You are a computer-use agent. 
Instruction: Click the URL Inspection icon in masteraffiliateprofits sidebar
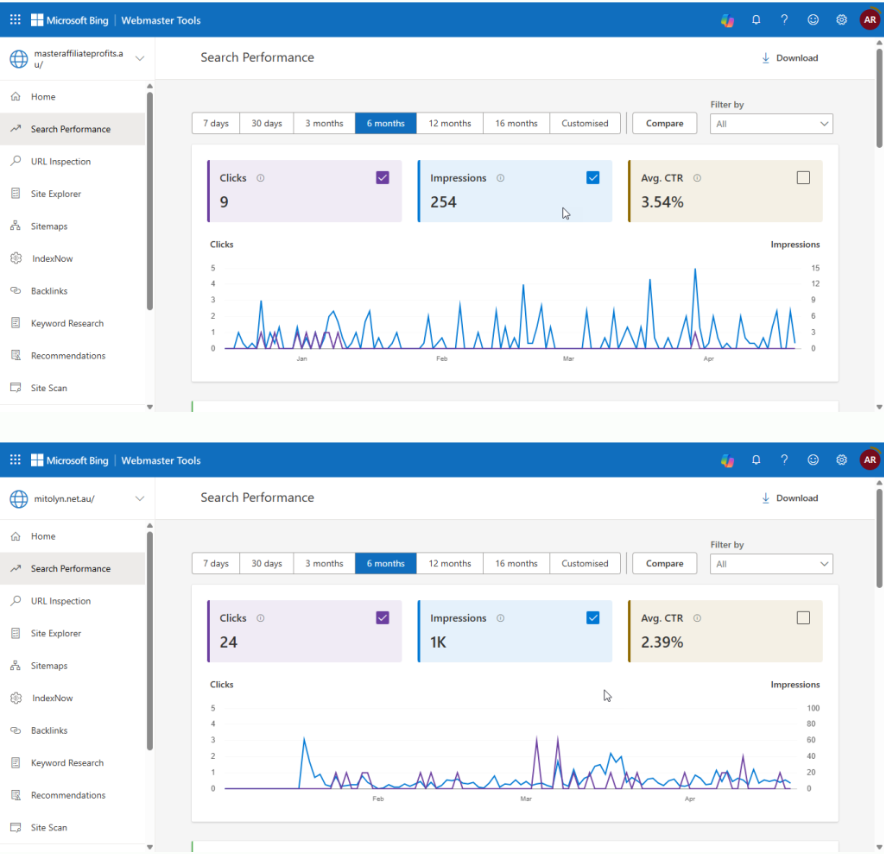point(16,161)
